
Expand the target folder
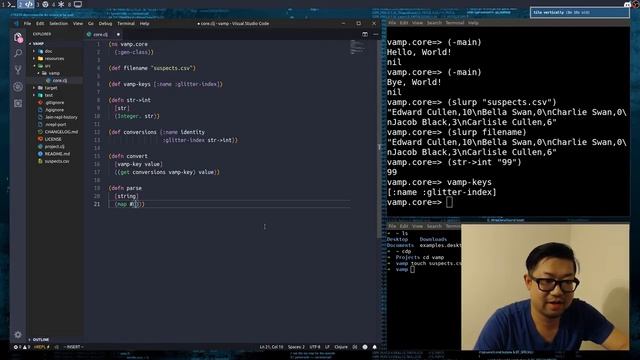(51, 88)
